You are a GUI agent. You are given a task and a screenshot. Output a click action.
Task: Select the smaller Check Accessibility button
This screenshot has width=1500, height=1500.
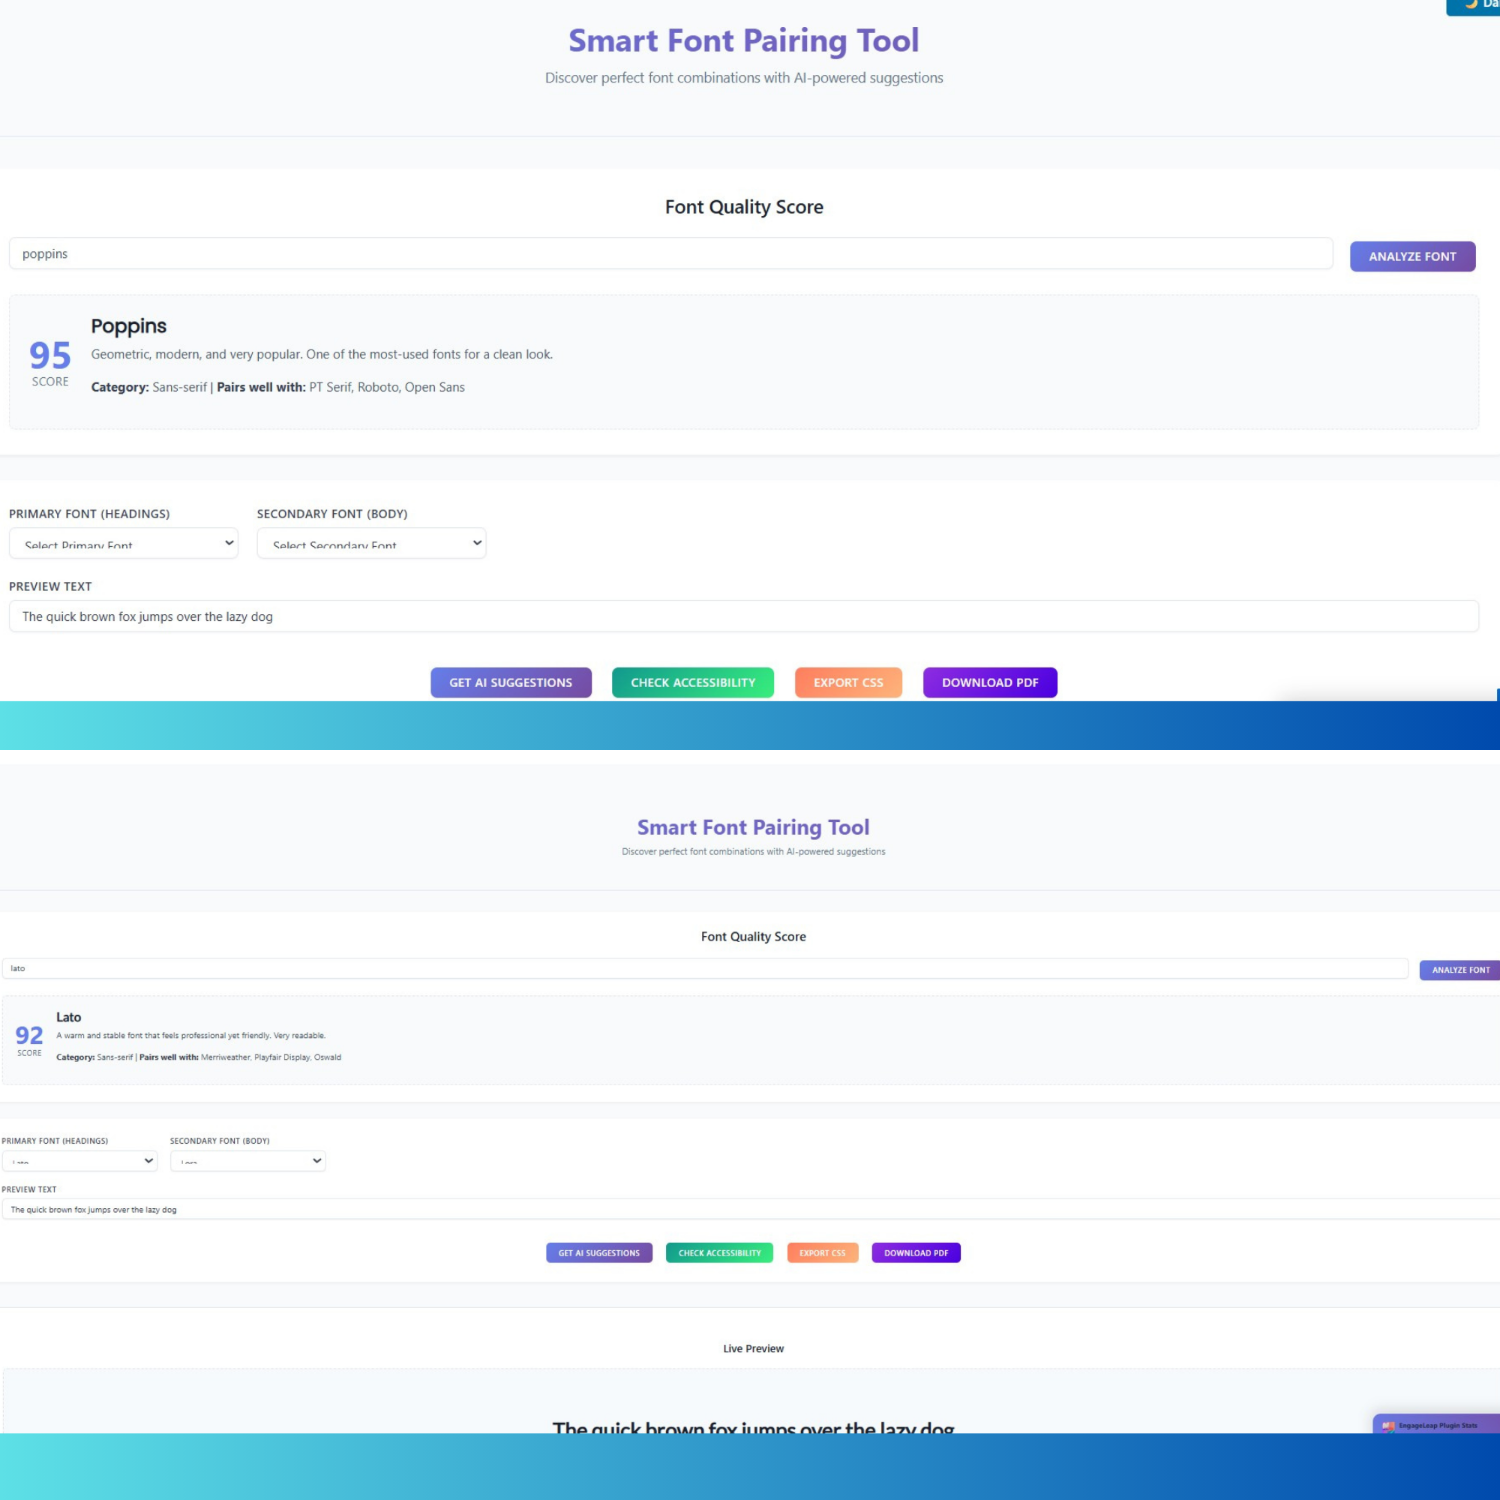pos(719,1253)
